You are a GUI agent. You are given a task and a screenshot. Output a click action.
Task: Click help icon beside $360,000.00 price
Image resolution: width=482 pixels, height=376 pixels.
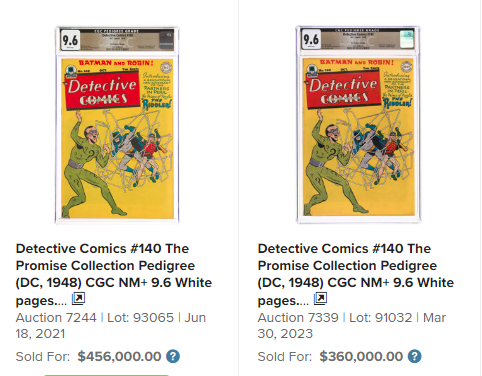415,357
